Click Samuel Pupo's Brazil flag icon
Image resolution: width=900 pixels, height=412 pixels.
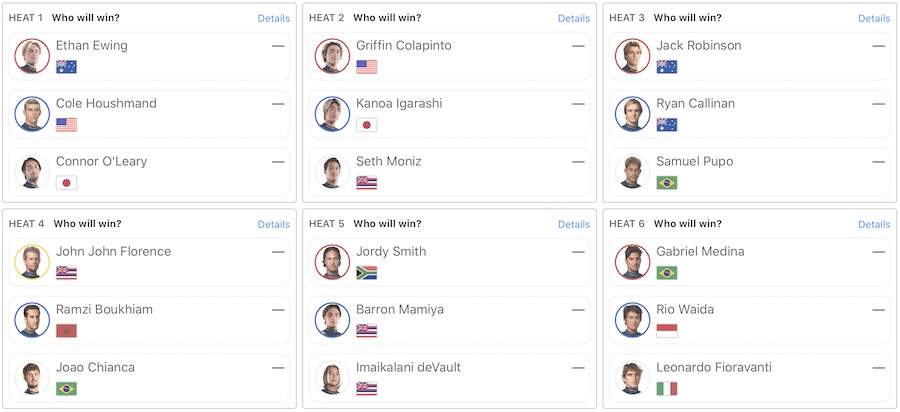(x=666, y=183)
